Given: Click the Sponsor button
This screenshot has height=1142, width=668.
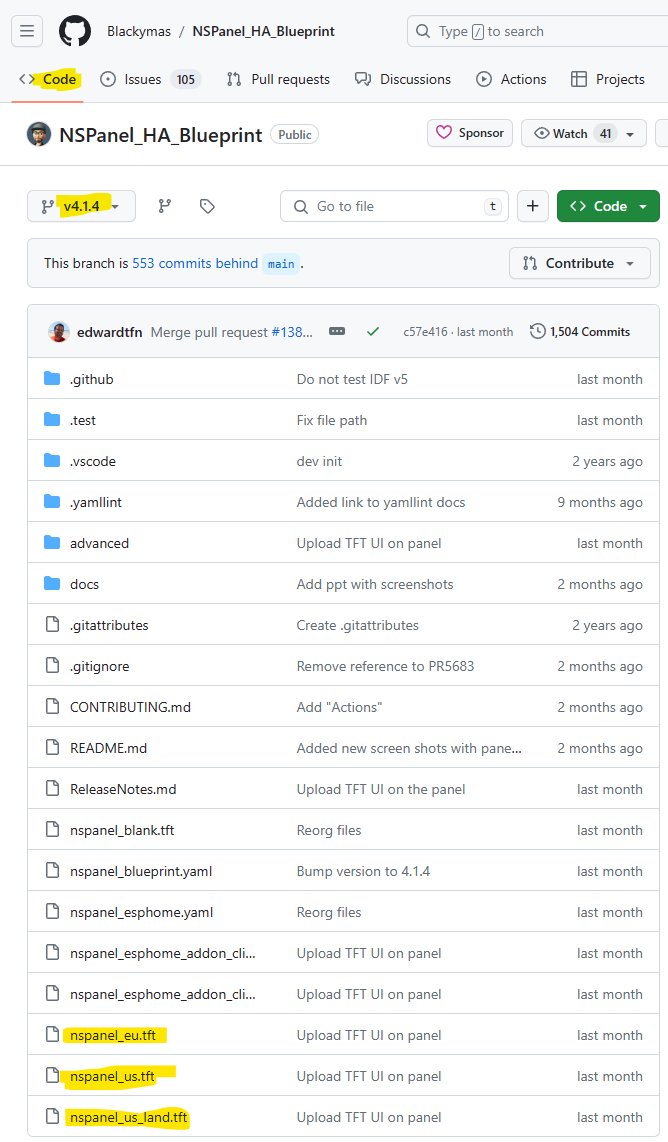Looking at the screenshot, I should coord(470,133).
